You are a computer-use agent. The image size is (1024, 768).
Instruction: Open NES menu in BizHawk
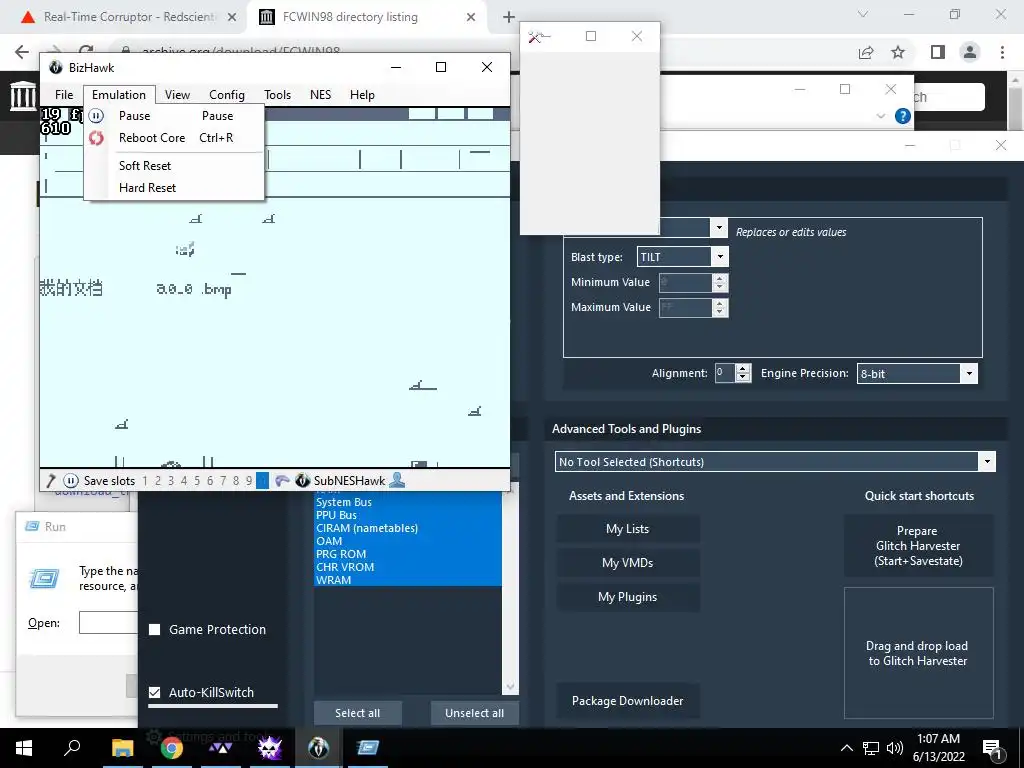click(x=320, y=95)
